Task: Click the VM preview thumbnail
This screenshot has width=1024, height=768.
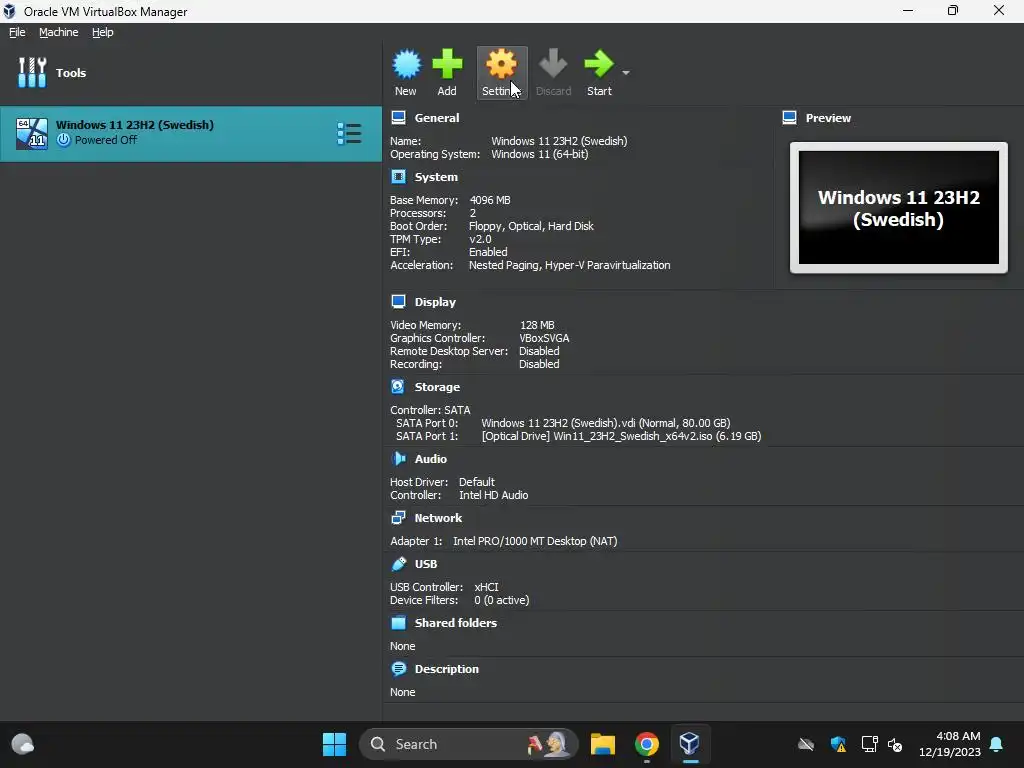Action: (899, 208)
